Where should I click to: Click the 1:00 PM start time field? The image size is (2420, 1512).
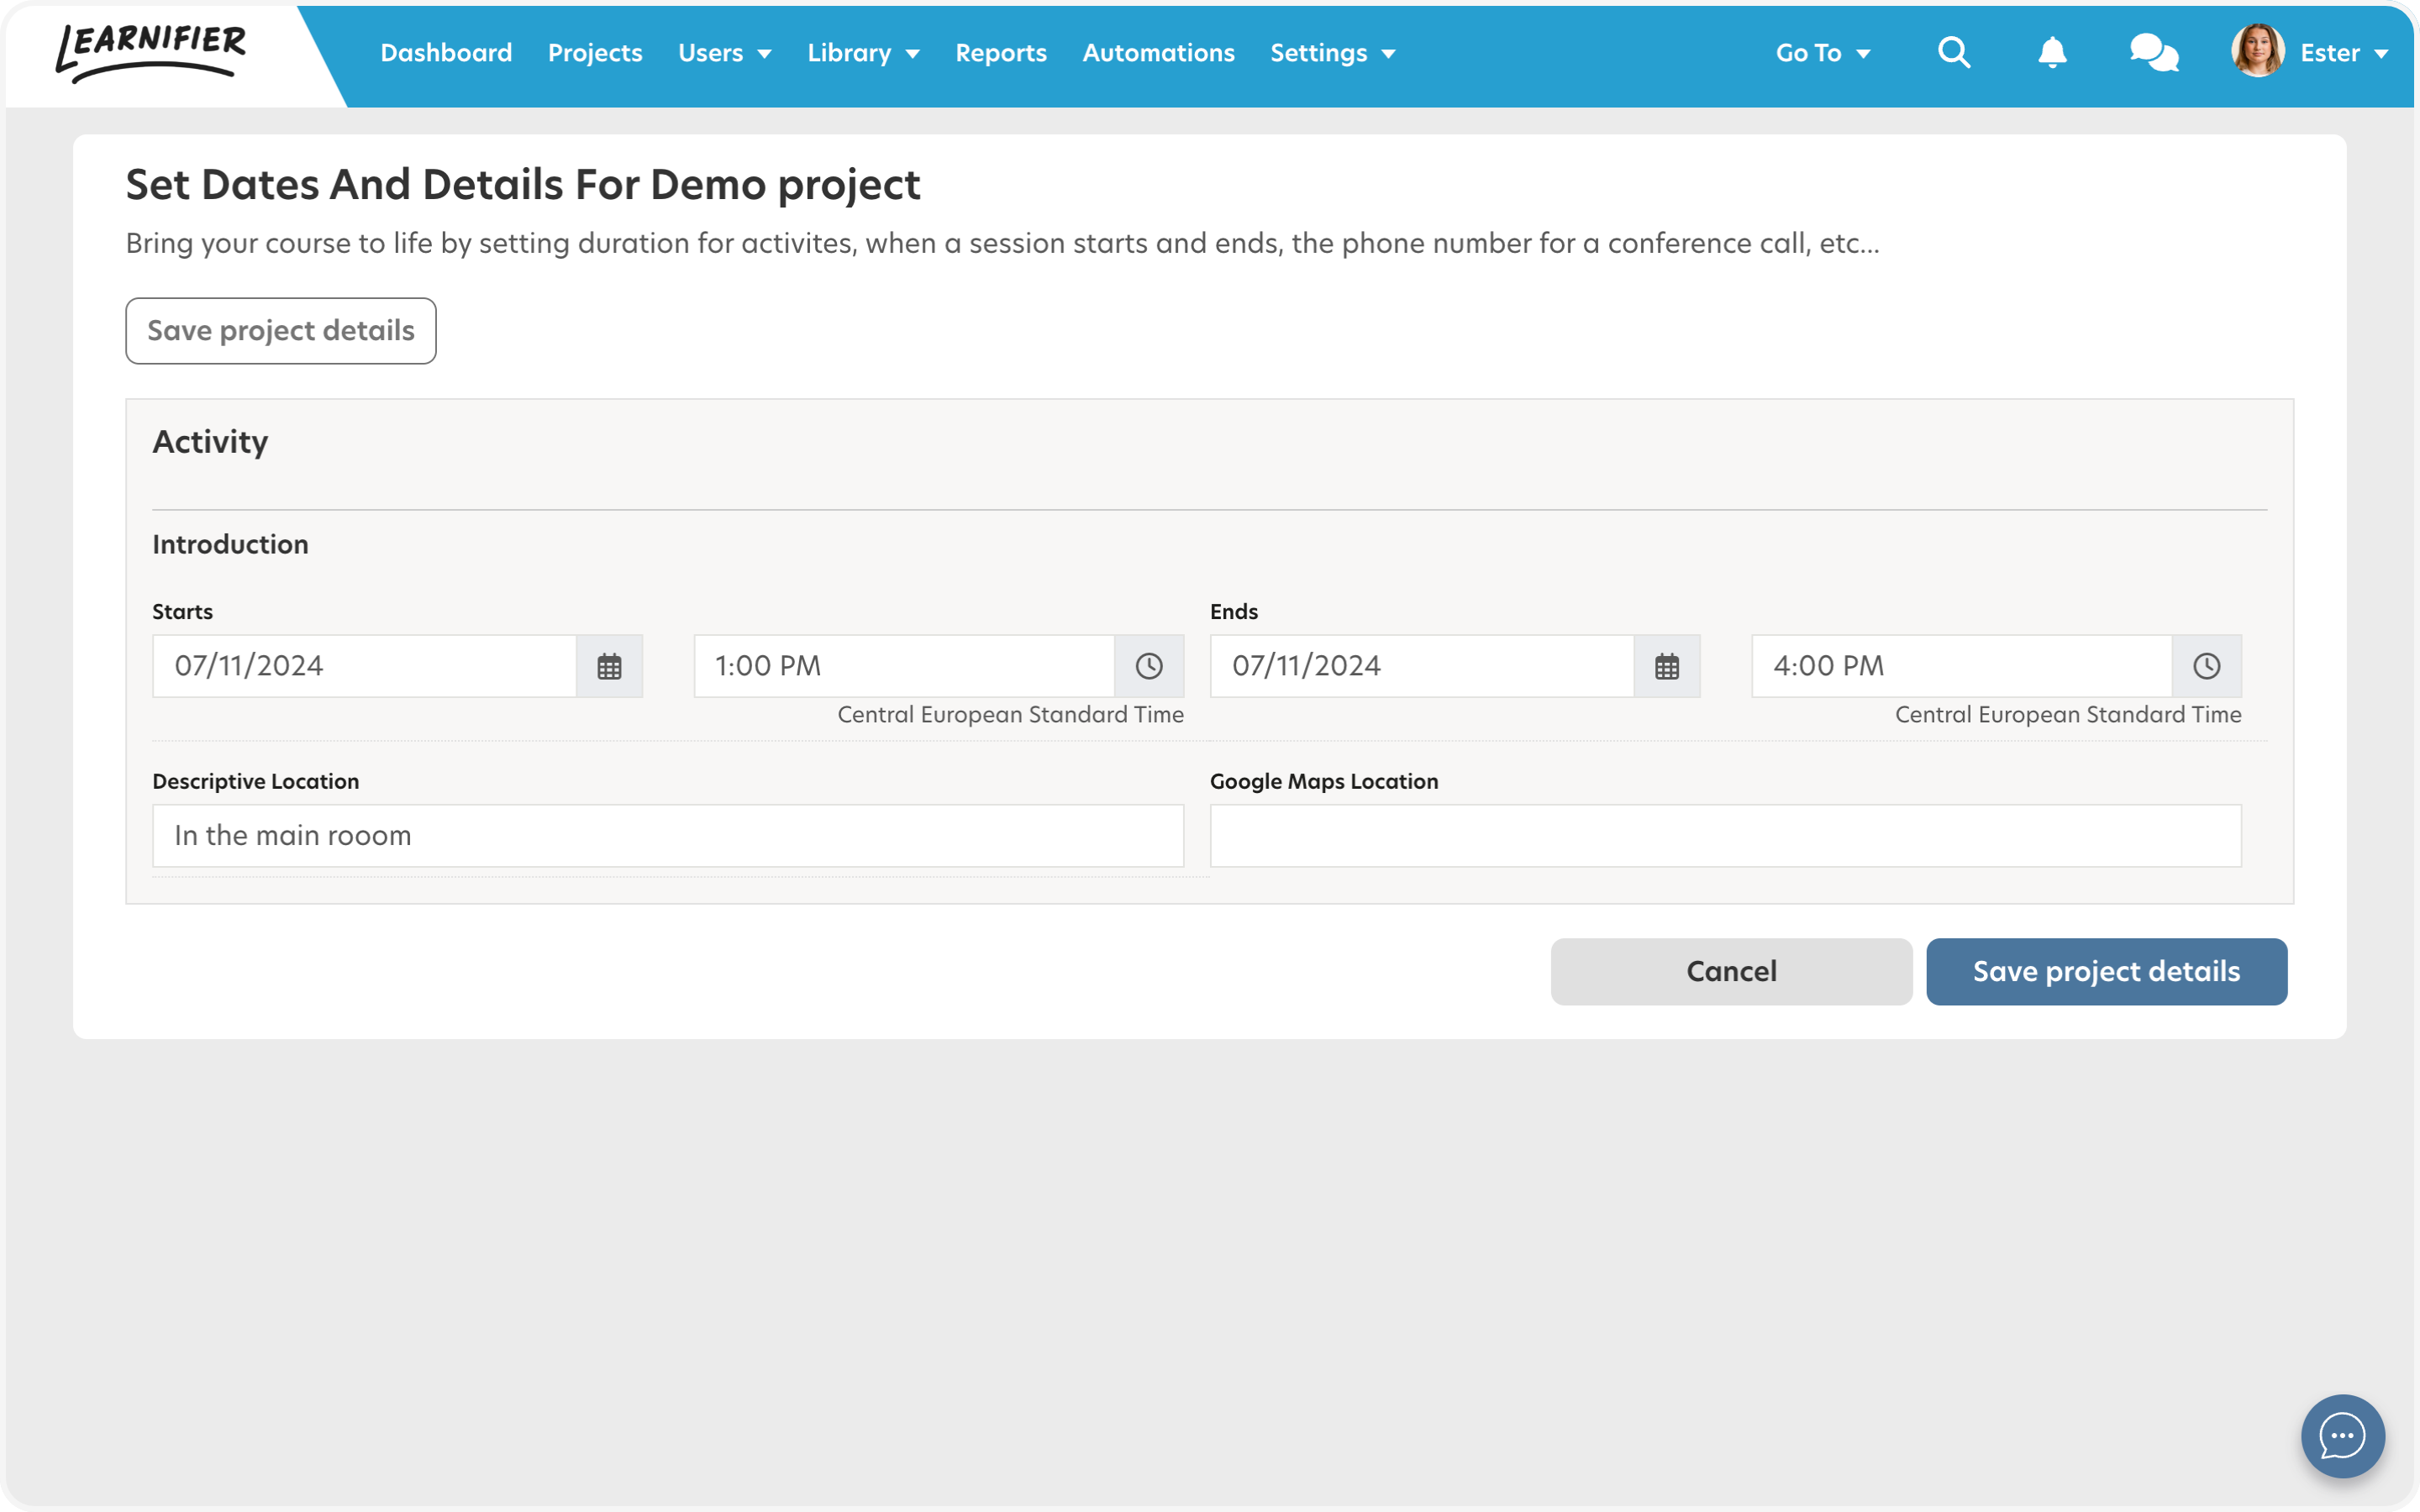[905, 666]
